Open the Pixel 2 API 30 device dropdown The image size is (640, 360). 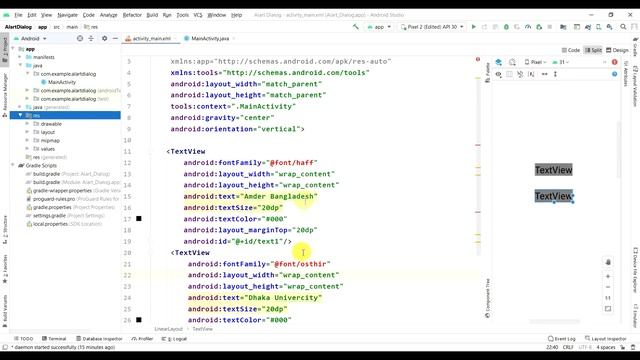[x=432, y=27]
